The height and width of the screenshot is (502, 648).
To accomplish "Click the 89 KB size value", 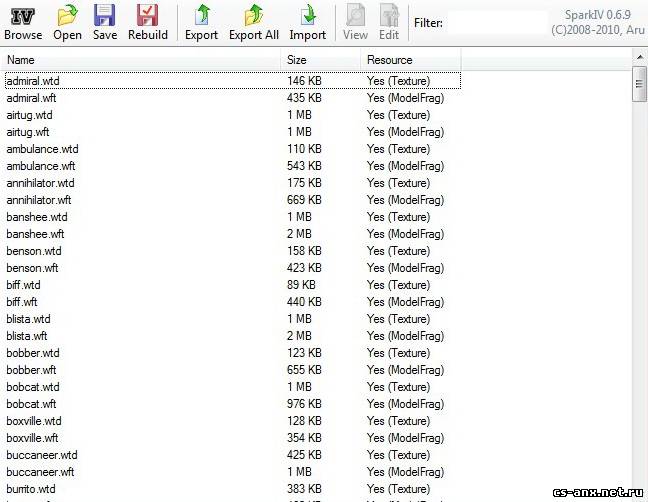I will click(301, 285).
